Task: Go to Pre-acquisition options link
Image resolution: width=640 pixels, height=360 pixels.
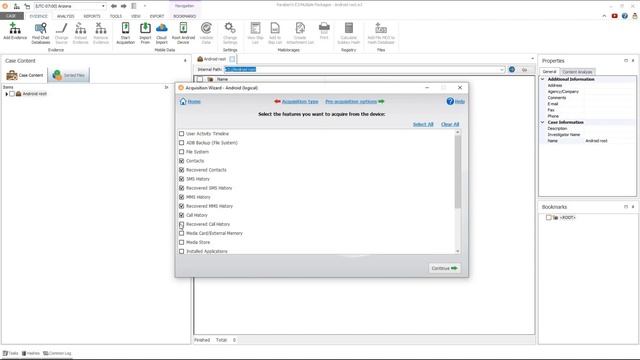Action: pos(351,101)
